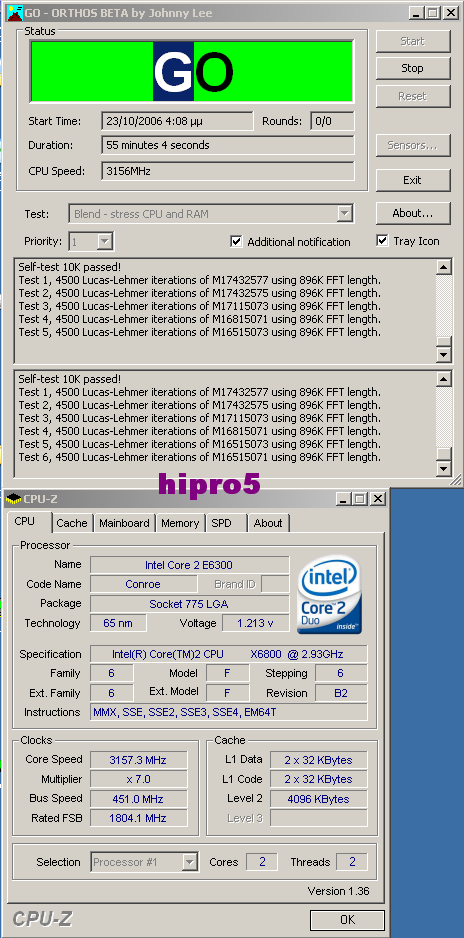This screenshot has height=938, width=464.
Task: Click the L1 Data cache value
Action: (x=319, y=760)
